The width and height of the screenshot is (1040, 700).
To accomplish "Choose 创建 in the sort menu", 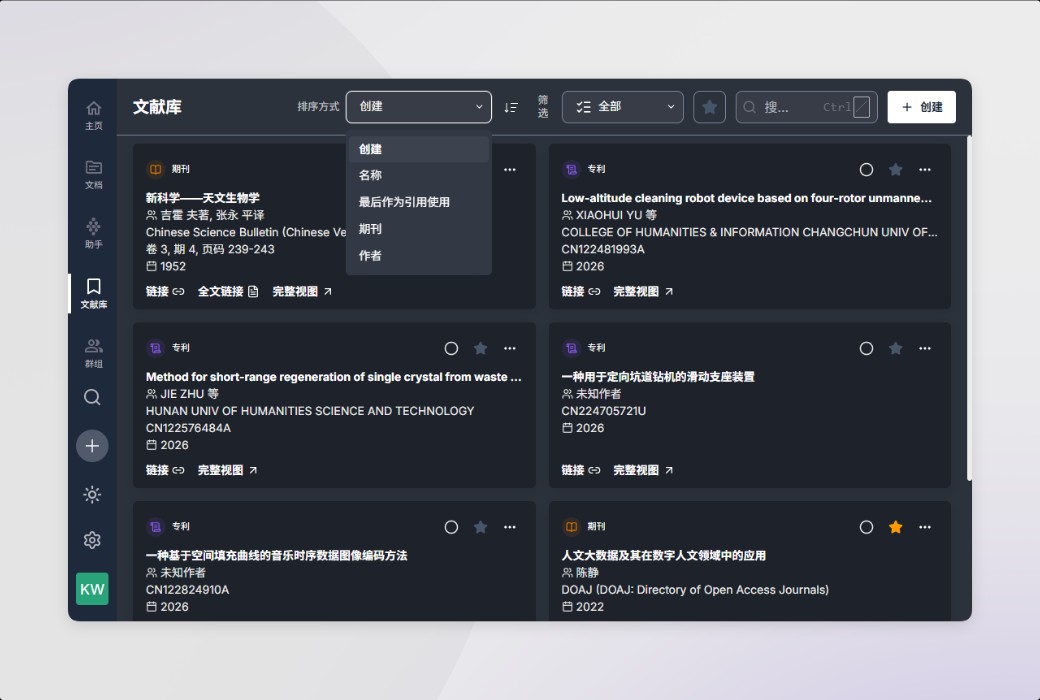I will click(419, 149).
